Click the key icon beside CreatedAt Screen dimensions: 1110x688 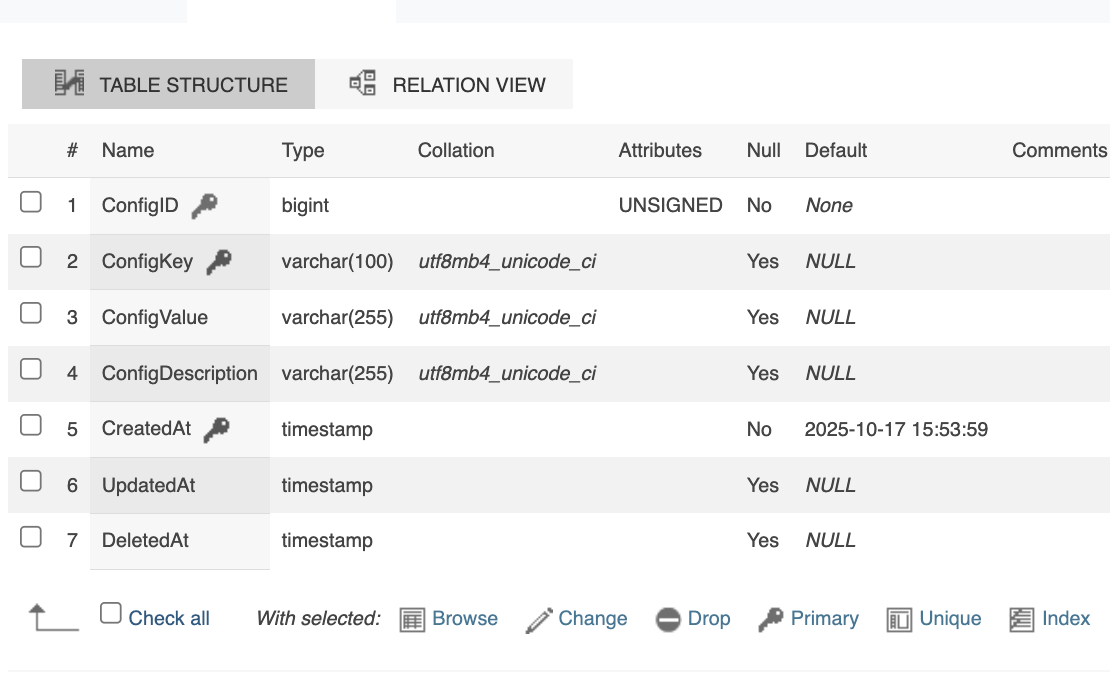216,429
